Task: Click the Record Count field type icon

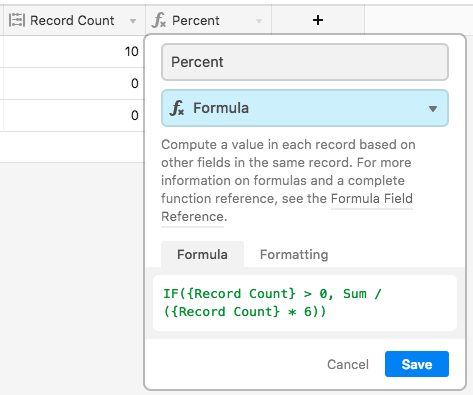Action: coord(17,20)
